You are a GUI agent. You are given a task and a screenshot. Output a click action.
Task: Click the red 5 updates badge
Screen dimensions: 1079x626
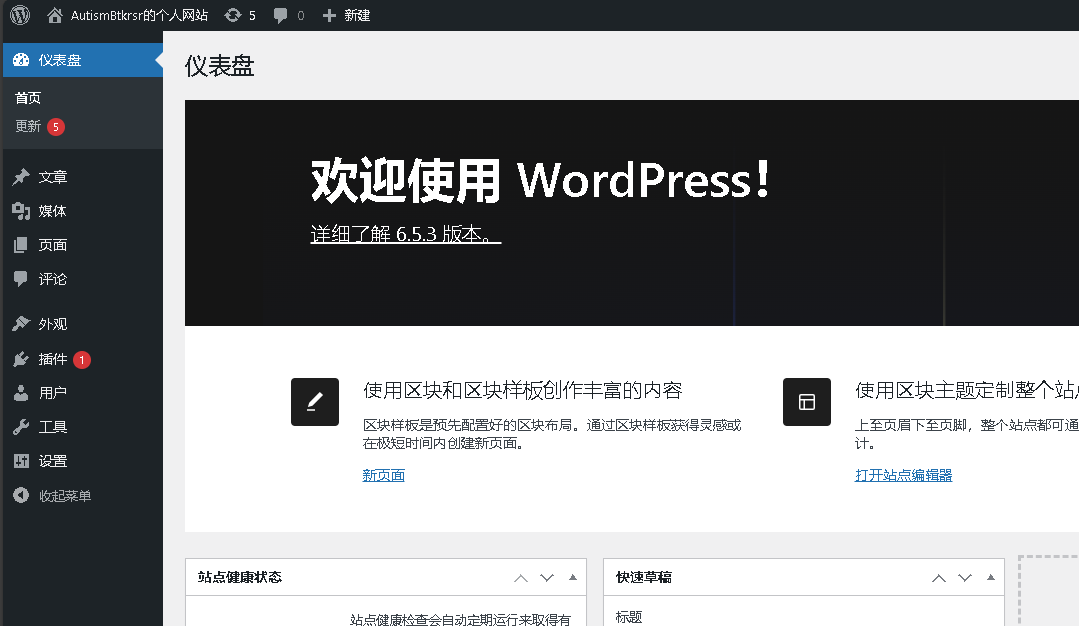(56, 127)
